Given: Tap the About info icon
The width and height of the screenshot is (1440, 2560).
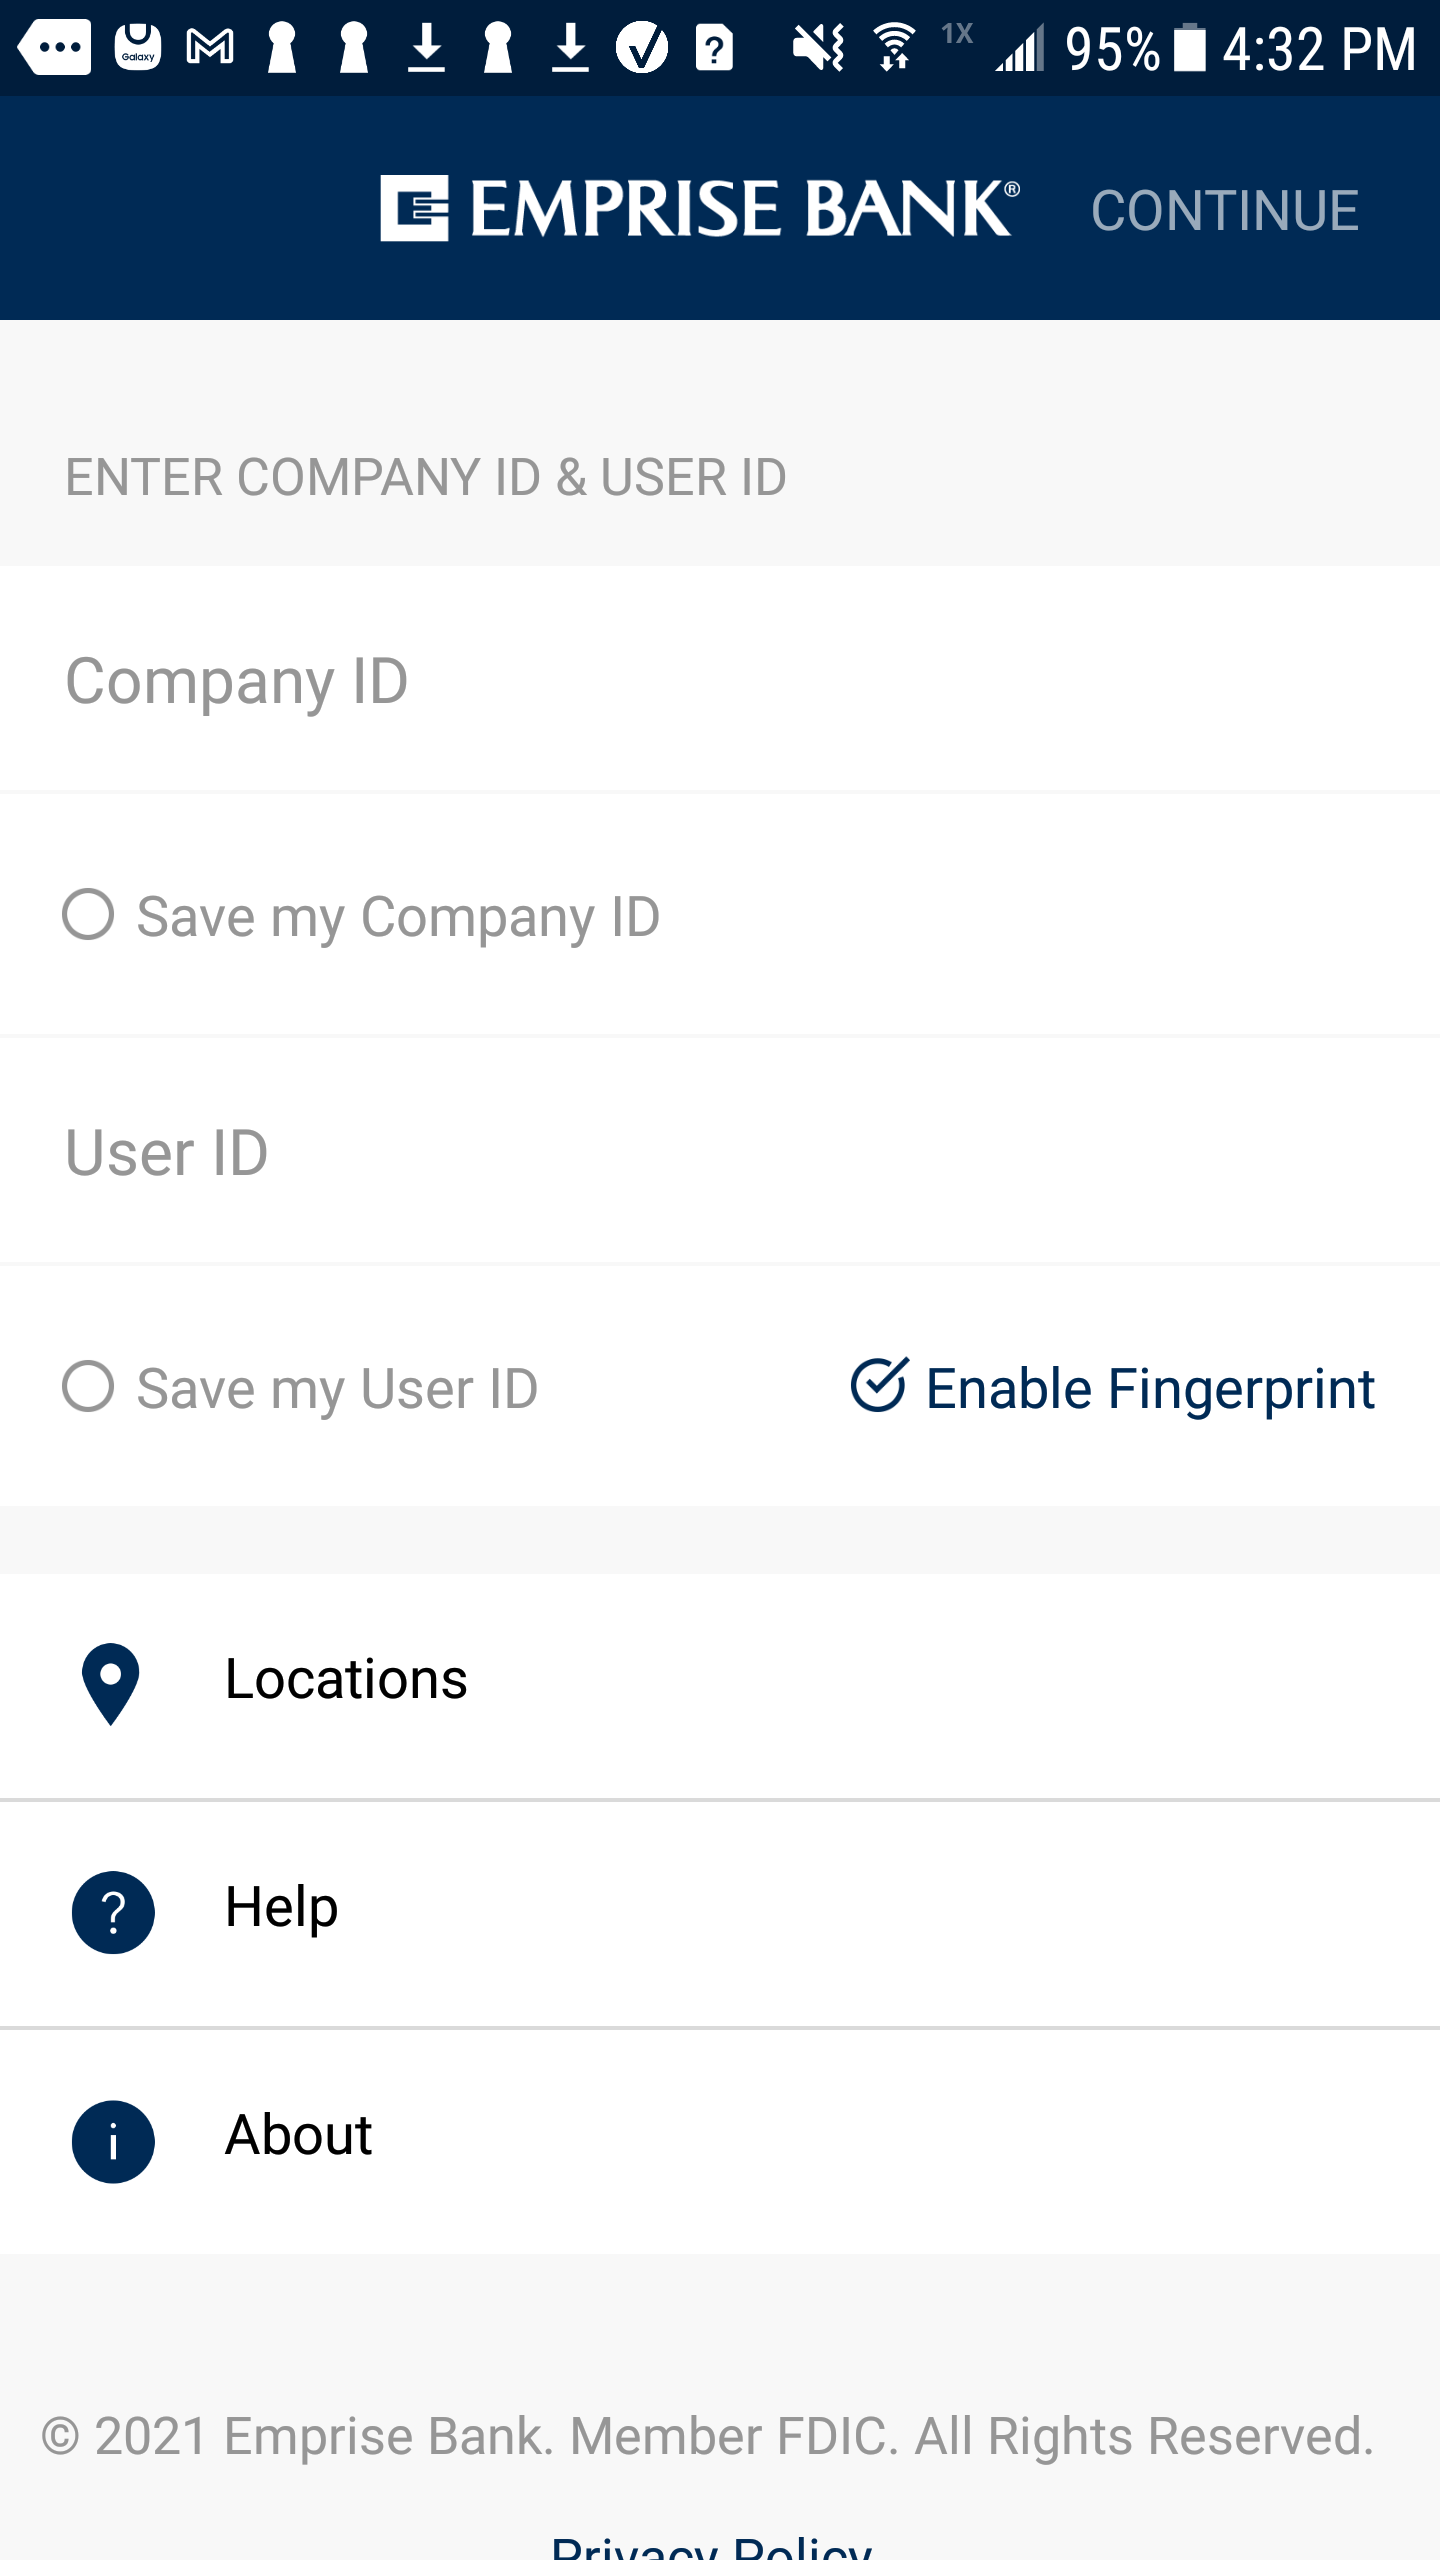Looking at the screenshot, I should coord(113,2141).
